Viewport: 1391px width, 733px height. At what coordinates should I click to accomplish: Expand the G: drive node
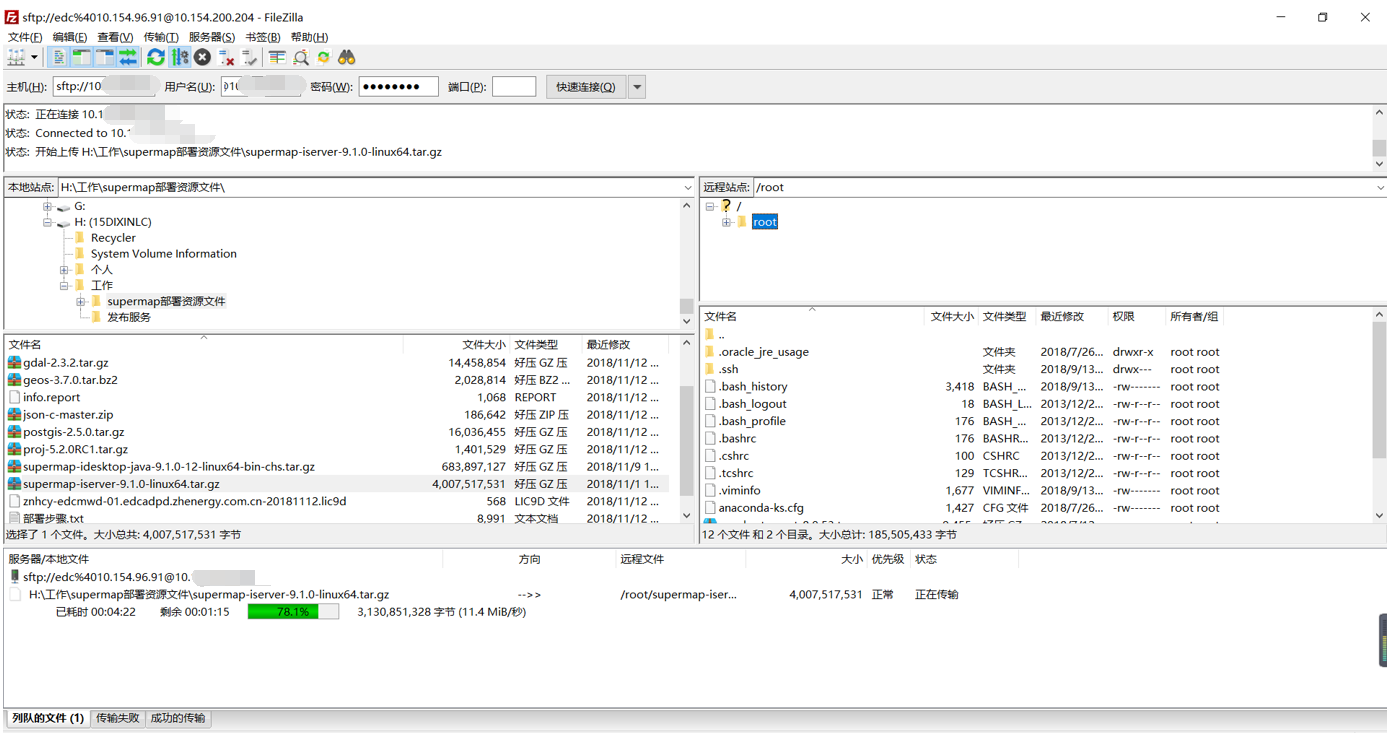47,207
